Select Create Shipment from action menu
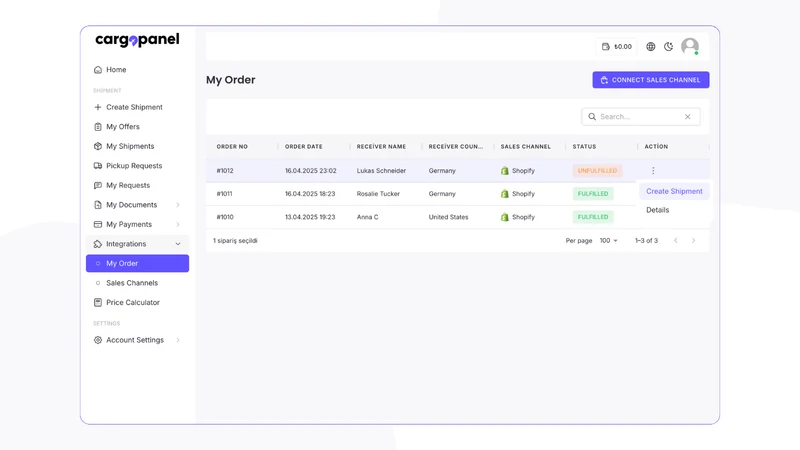This screenshot has height=450, width=800. (674, 191)
